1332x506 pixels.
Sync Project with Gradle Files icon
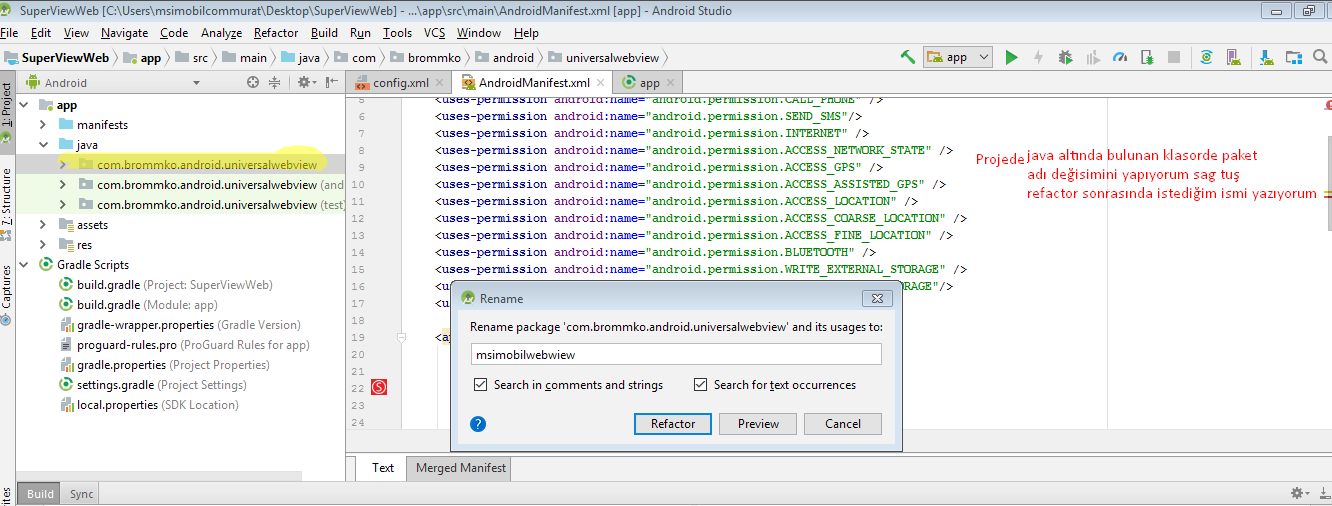[1207, 58]
